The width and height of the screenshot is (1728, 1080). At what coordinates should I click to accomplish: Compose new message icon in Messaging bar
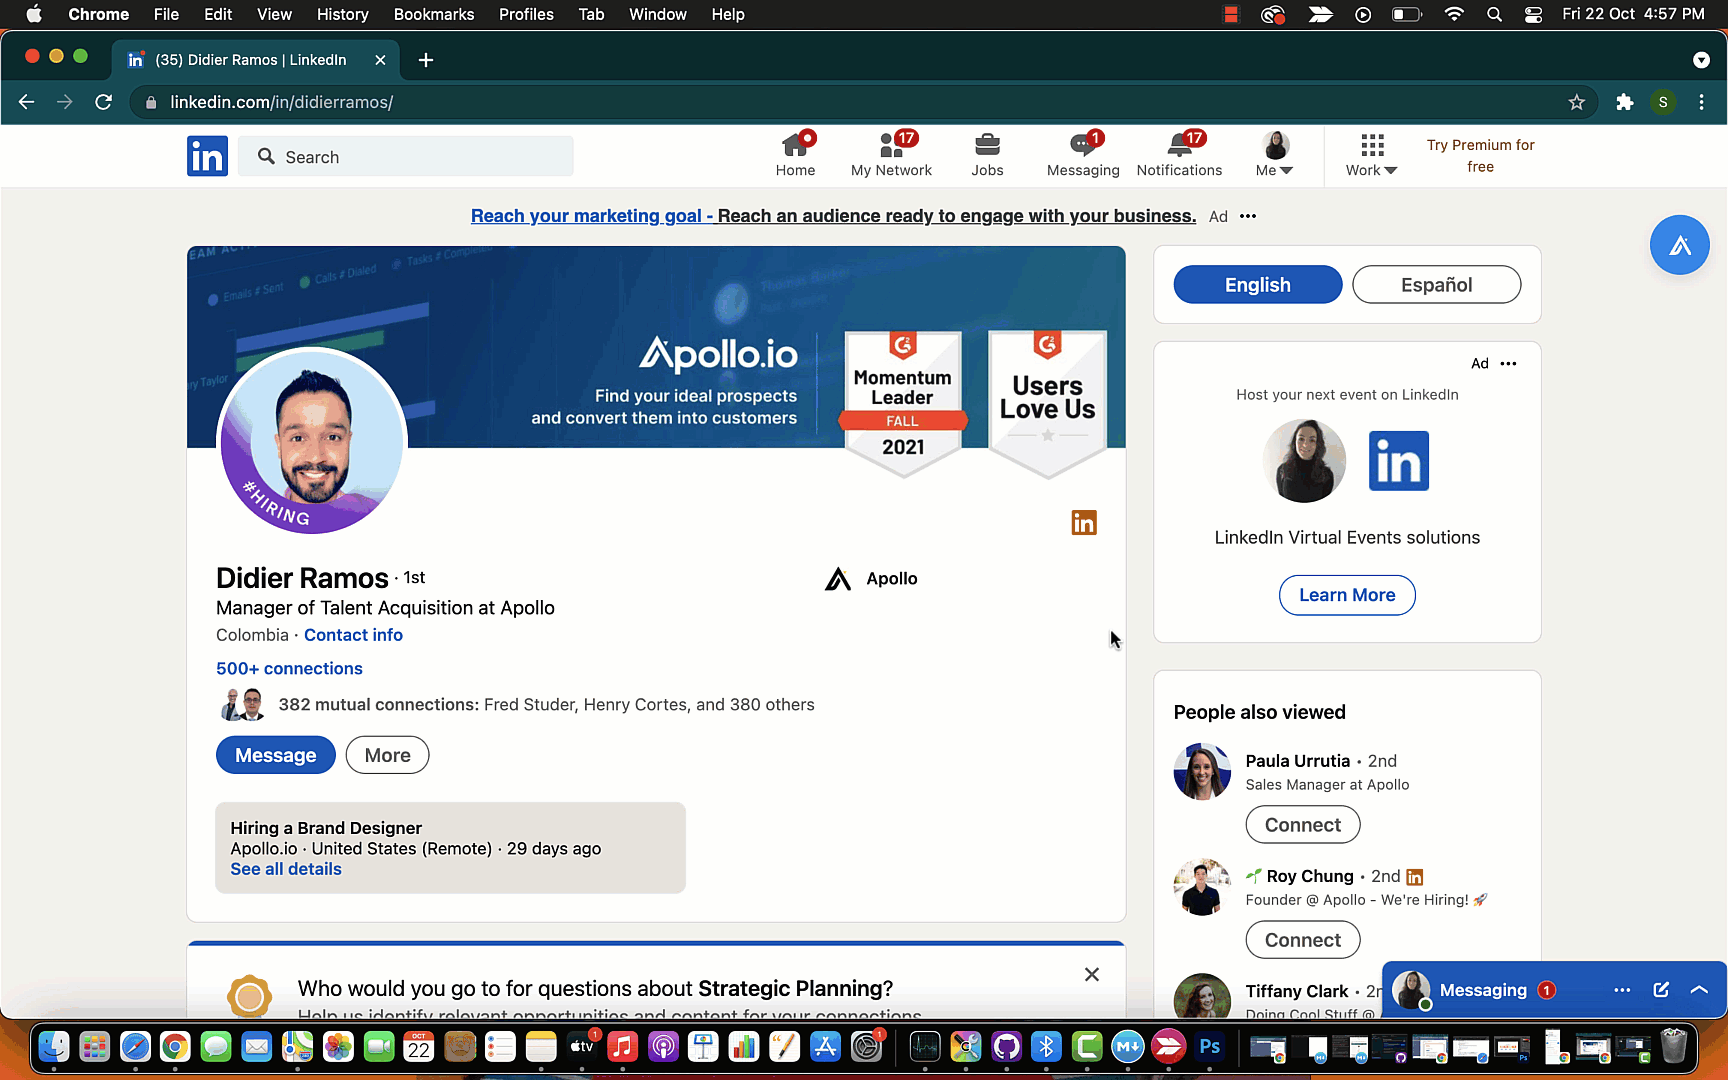click(x=1661, y=990)
